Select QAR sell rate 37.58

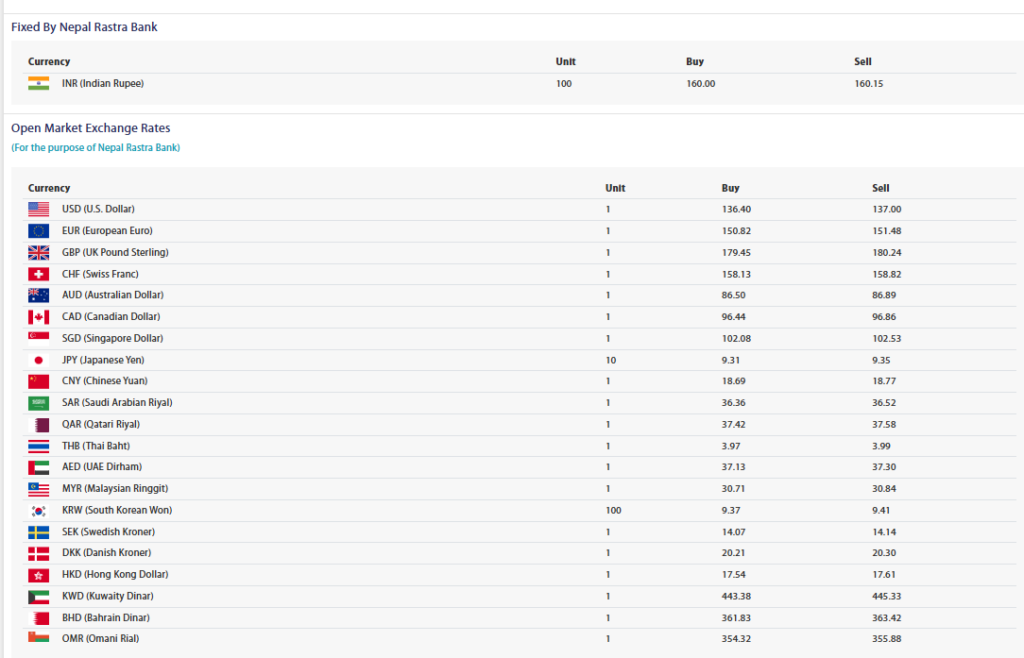[x=884, y=424]
